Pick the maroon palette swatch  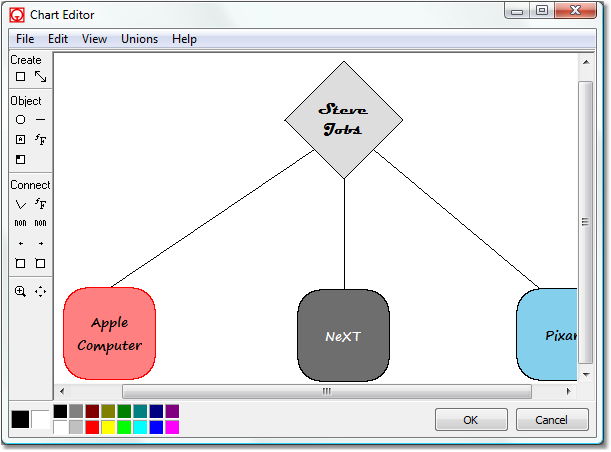[x=92, y=411]
